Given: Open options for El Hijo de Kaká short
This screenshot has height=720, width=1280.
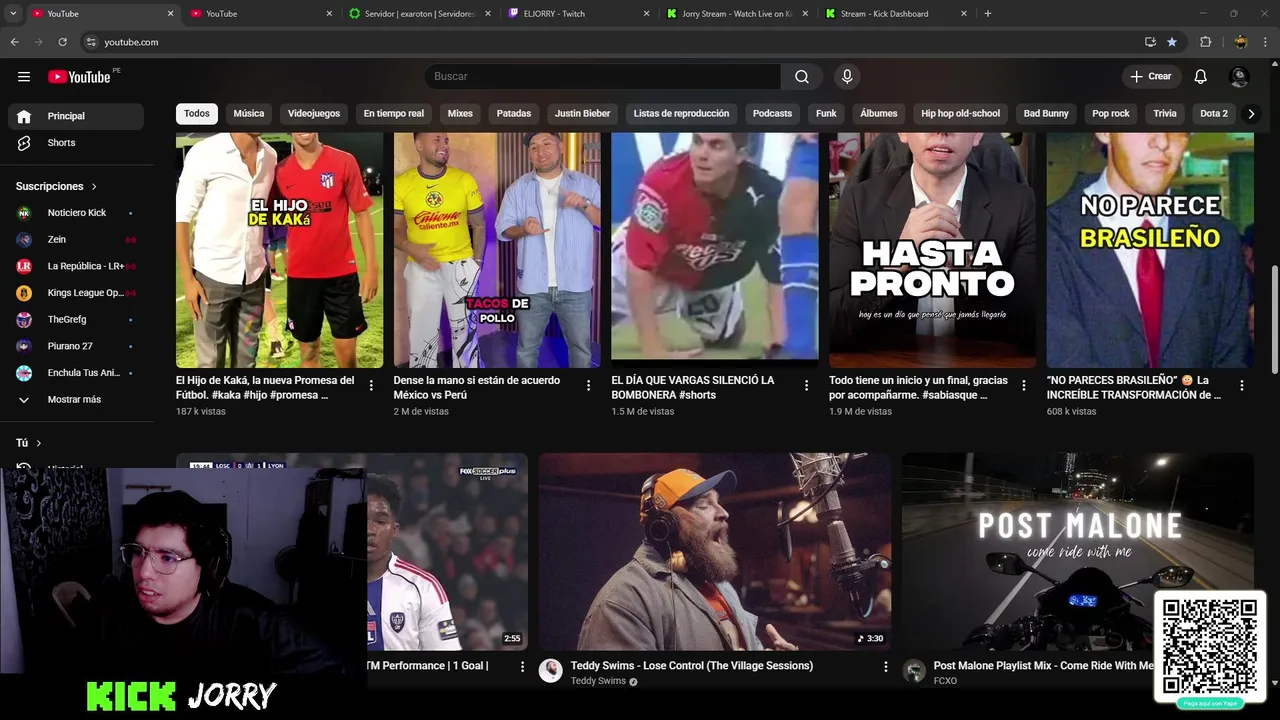Looking at the screenshot, I should tap(371, 385).
